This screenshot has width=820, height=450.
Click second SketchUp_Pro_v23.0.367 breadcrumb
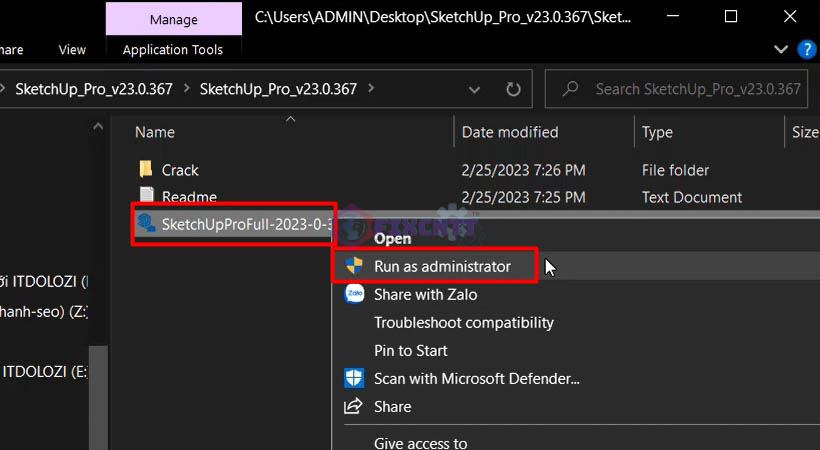tap(278, 89)
